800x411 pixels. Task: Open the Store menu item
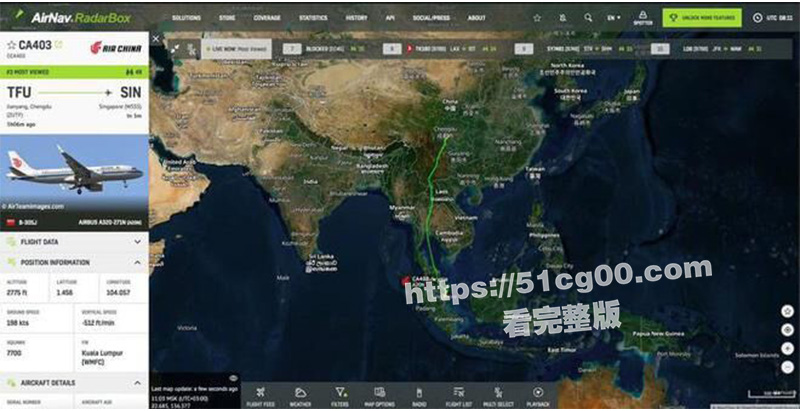[x=227, y=18]
